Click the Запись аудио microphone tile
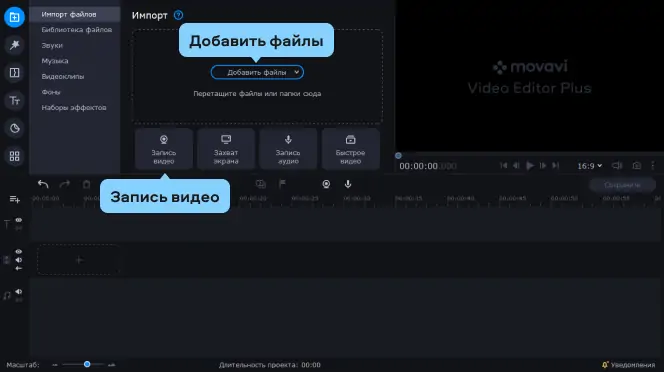Screen dimensions: 664x372 coord(288,149)
